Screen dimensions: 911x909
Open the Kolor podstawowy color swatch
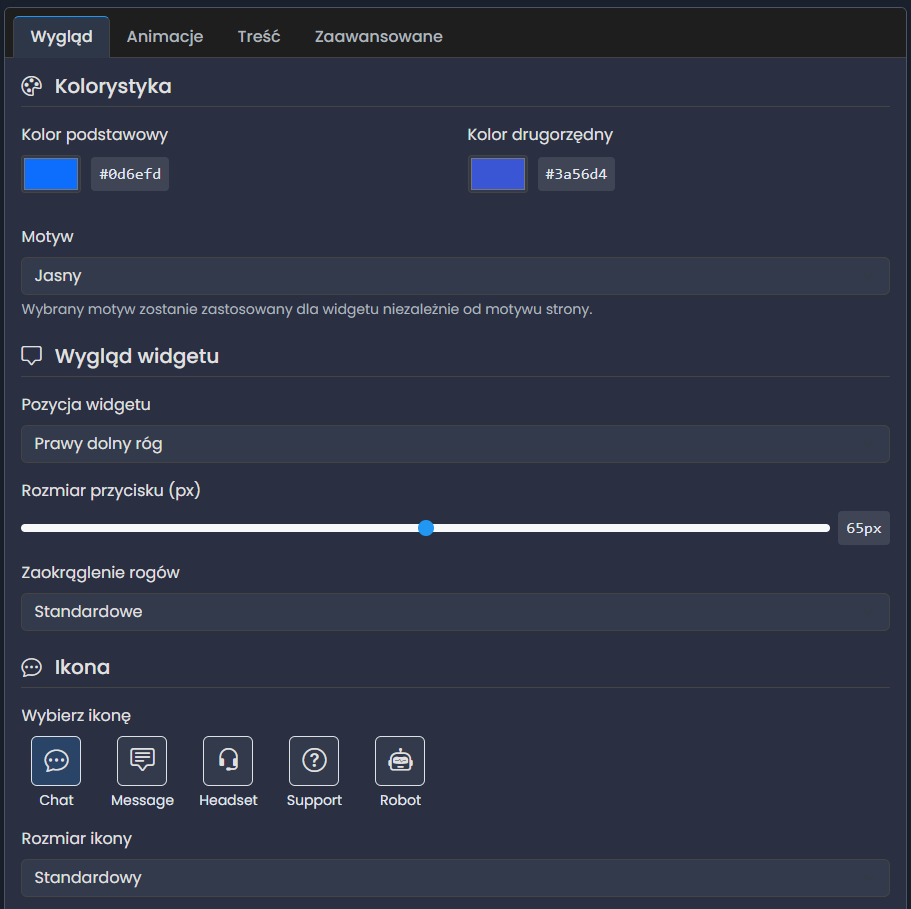point(51,174)
